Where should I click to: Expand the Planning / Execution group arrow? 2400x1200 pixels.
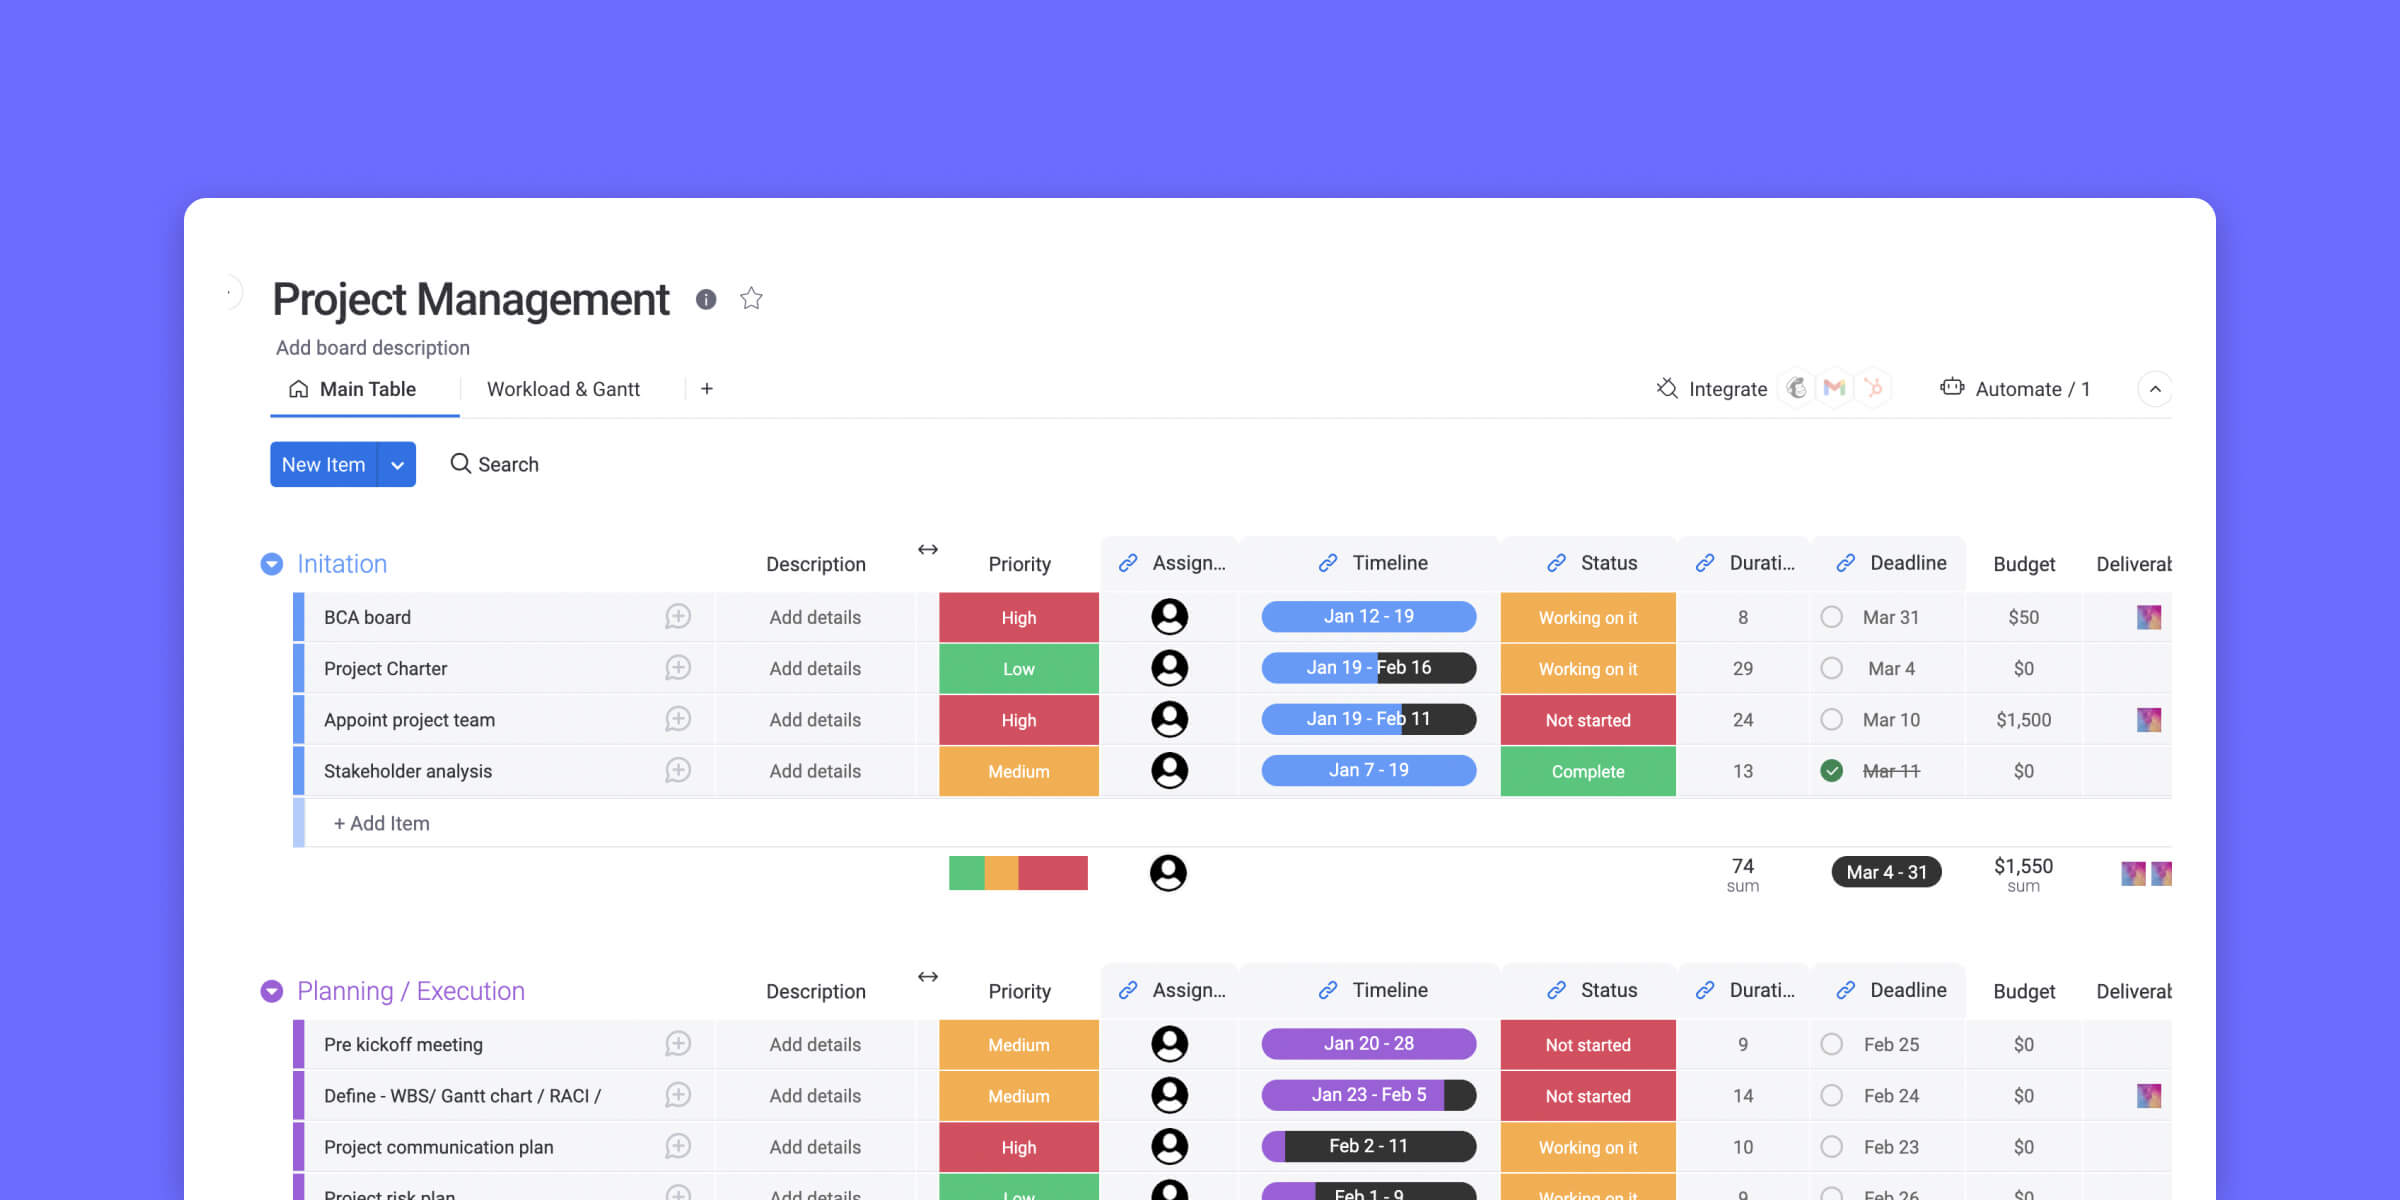pos(271,990)
